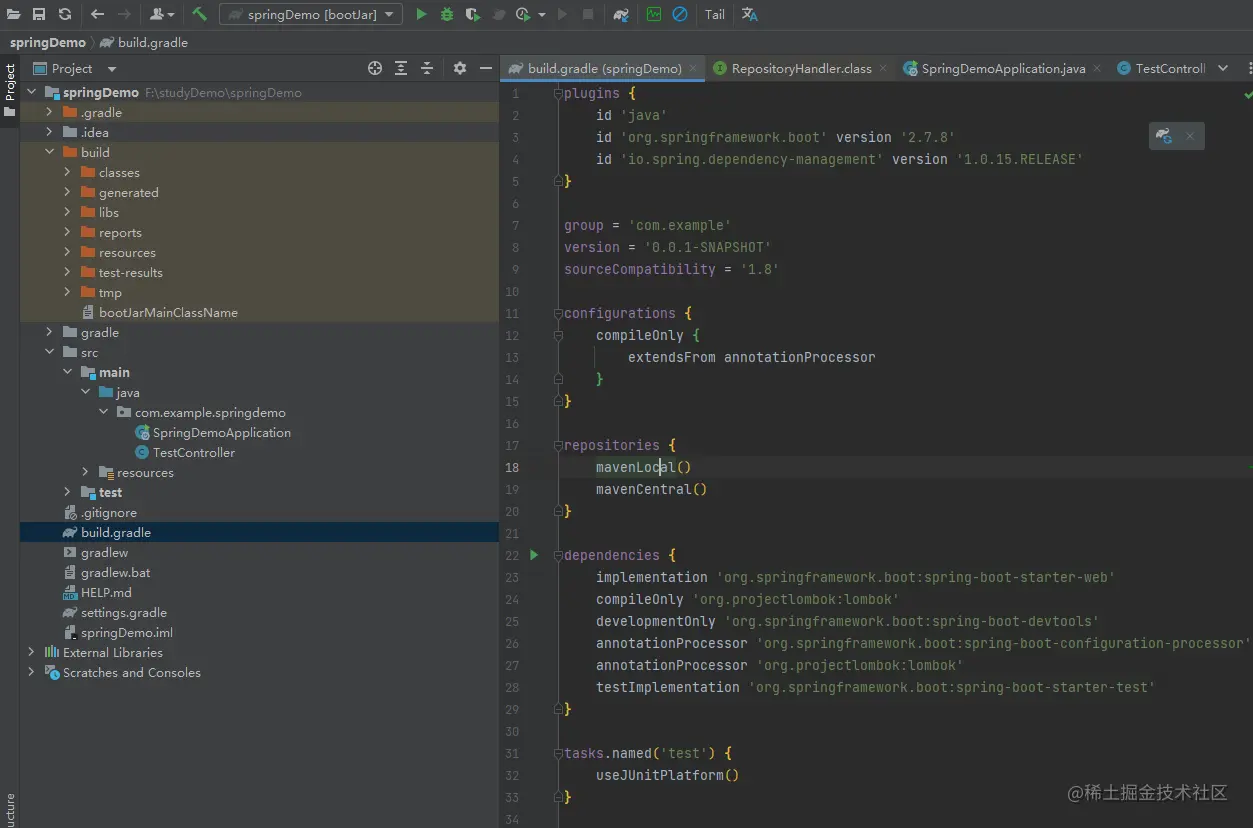Run with Coverage shield icon

[472, 14]
